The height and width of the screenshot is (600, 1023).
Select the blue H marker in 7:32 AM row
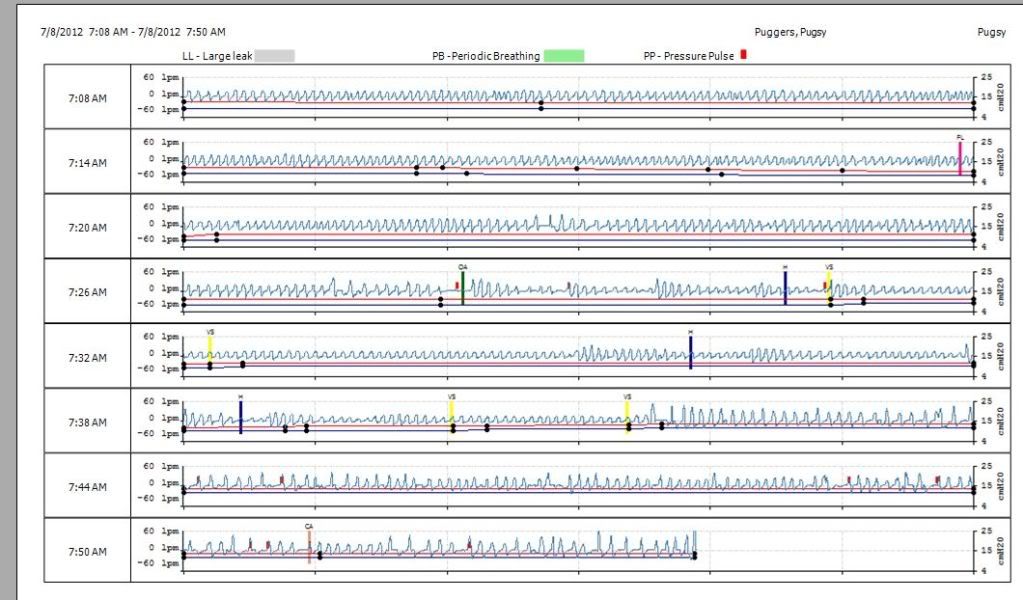(x=690, y=353)
